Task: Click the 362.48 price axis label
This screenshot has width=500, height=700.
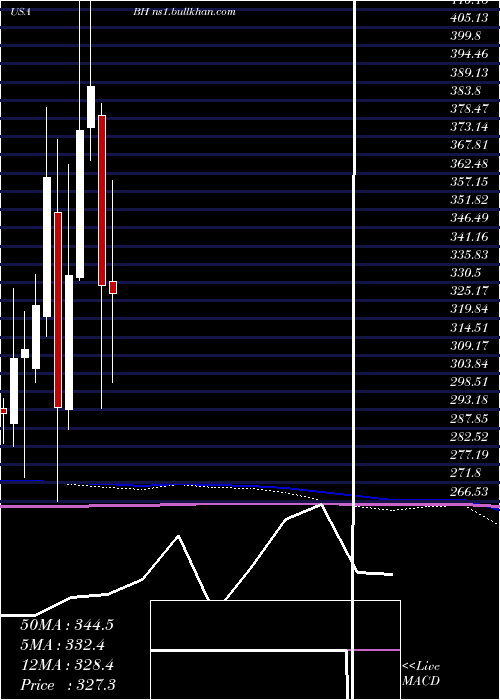Action: [x=469, y=163]
